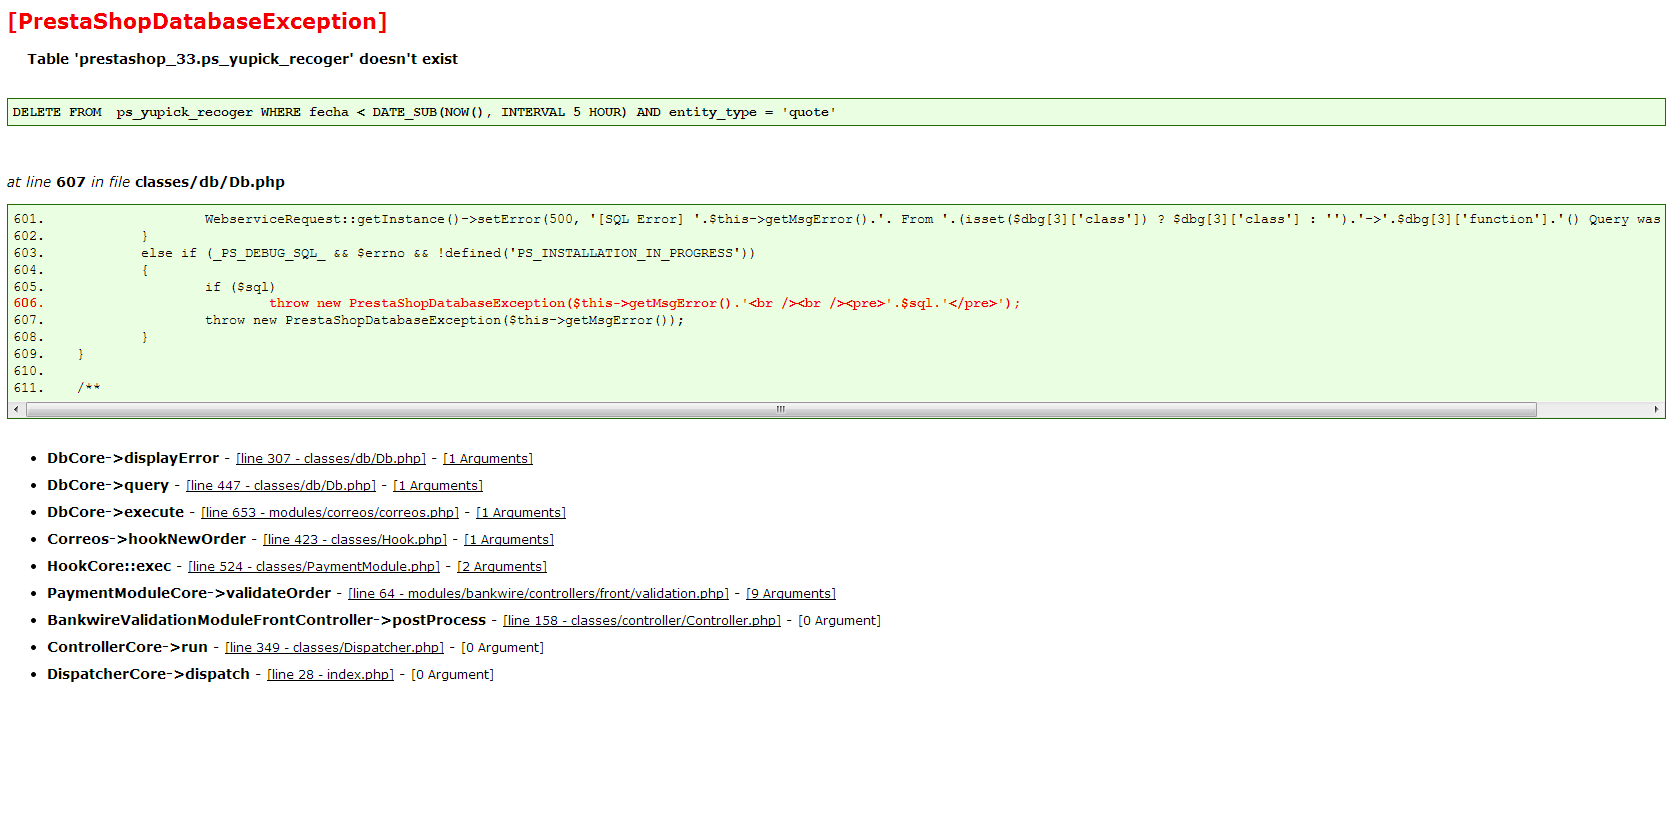Click BankwireValidationModuleFrontController->postProcess trace entry
Image resolution: width=1679 pixels, height=819 pixels.
267,620
